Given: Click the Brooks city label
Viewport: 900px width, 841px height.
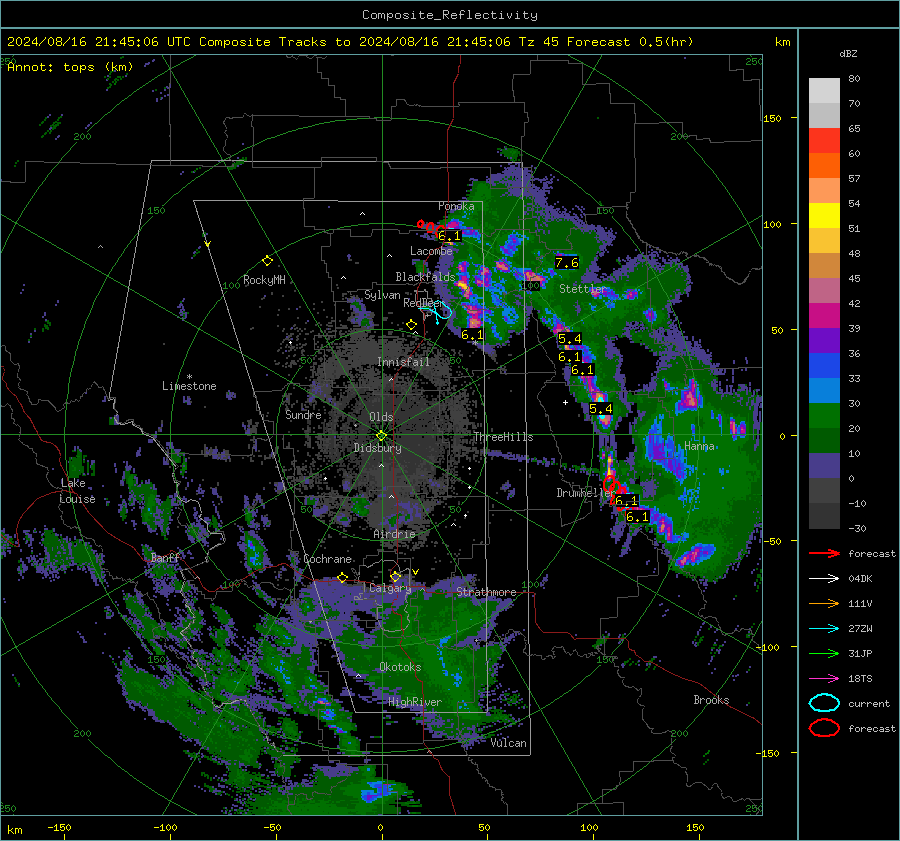Looking at the screenshot, I should [x=711, y=700].
